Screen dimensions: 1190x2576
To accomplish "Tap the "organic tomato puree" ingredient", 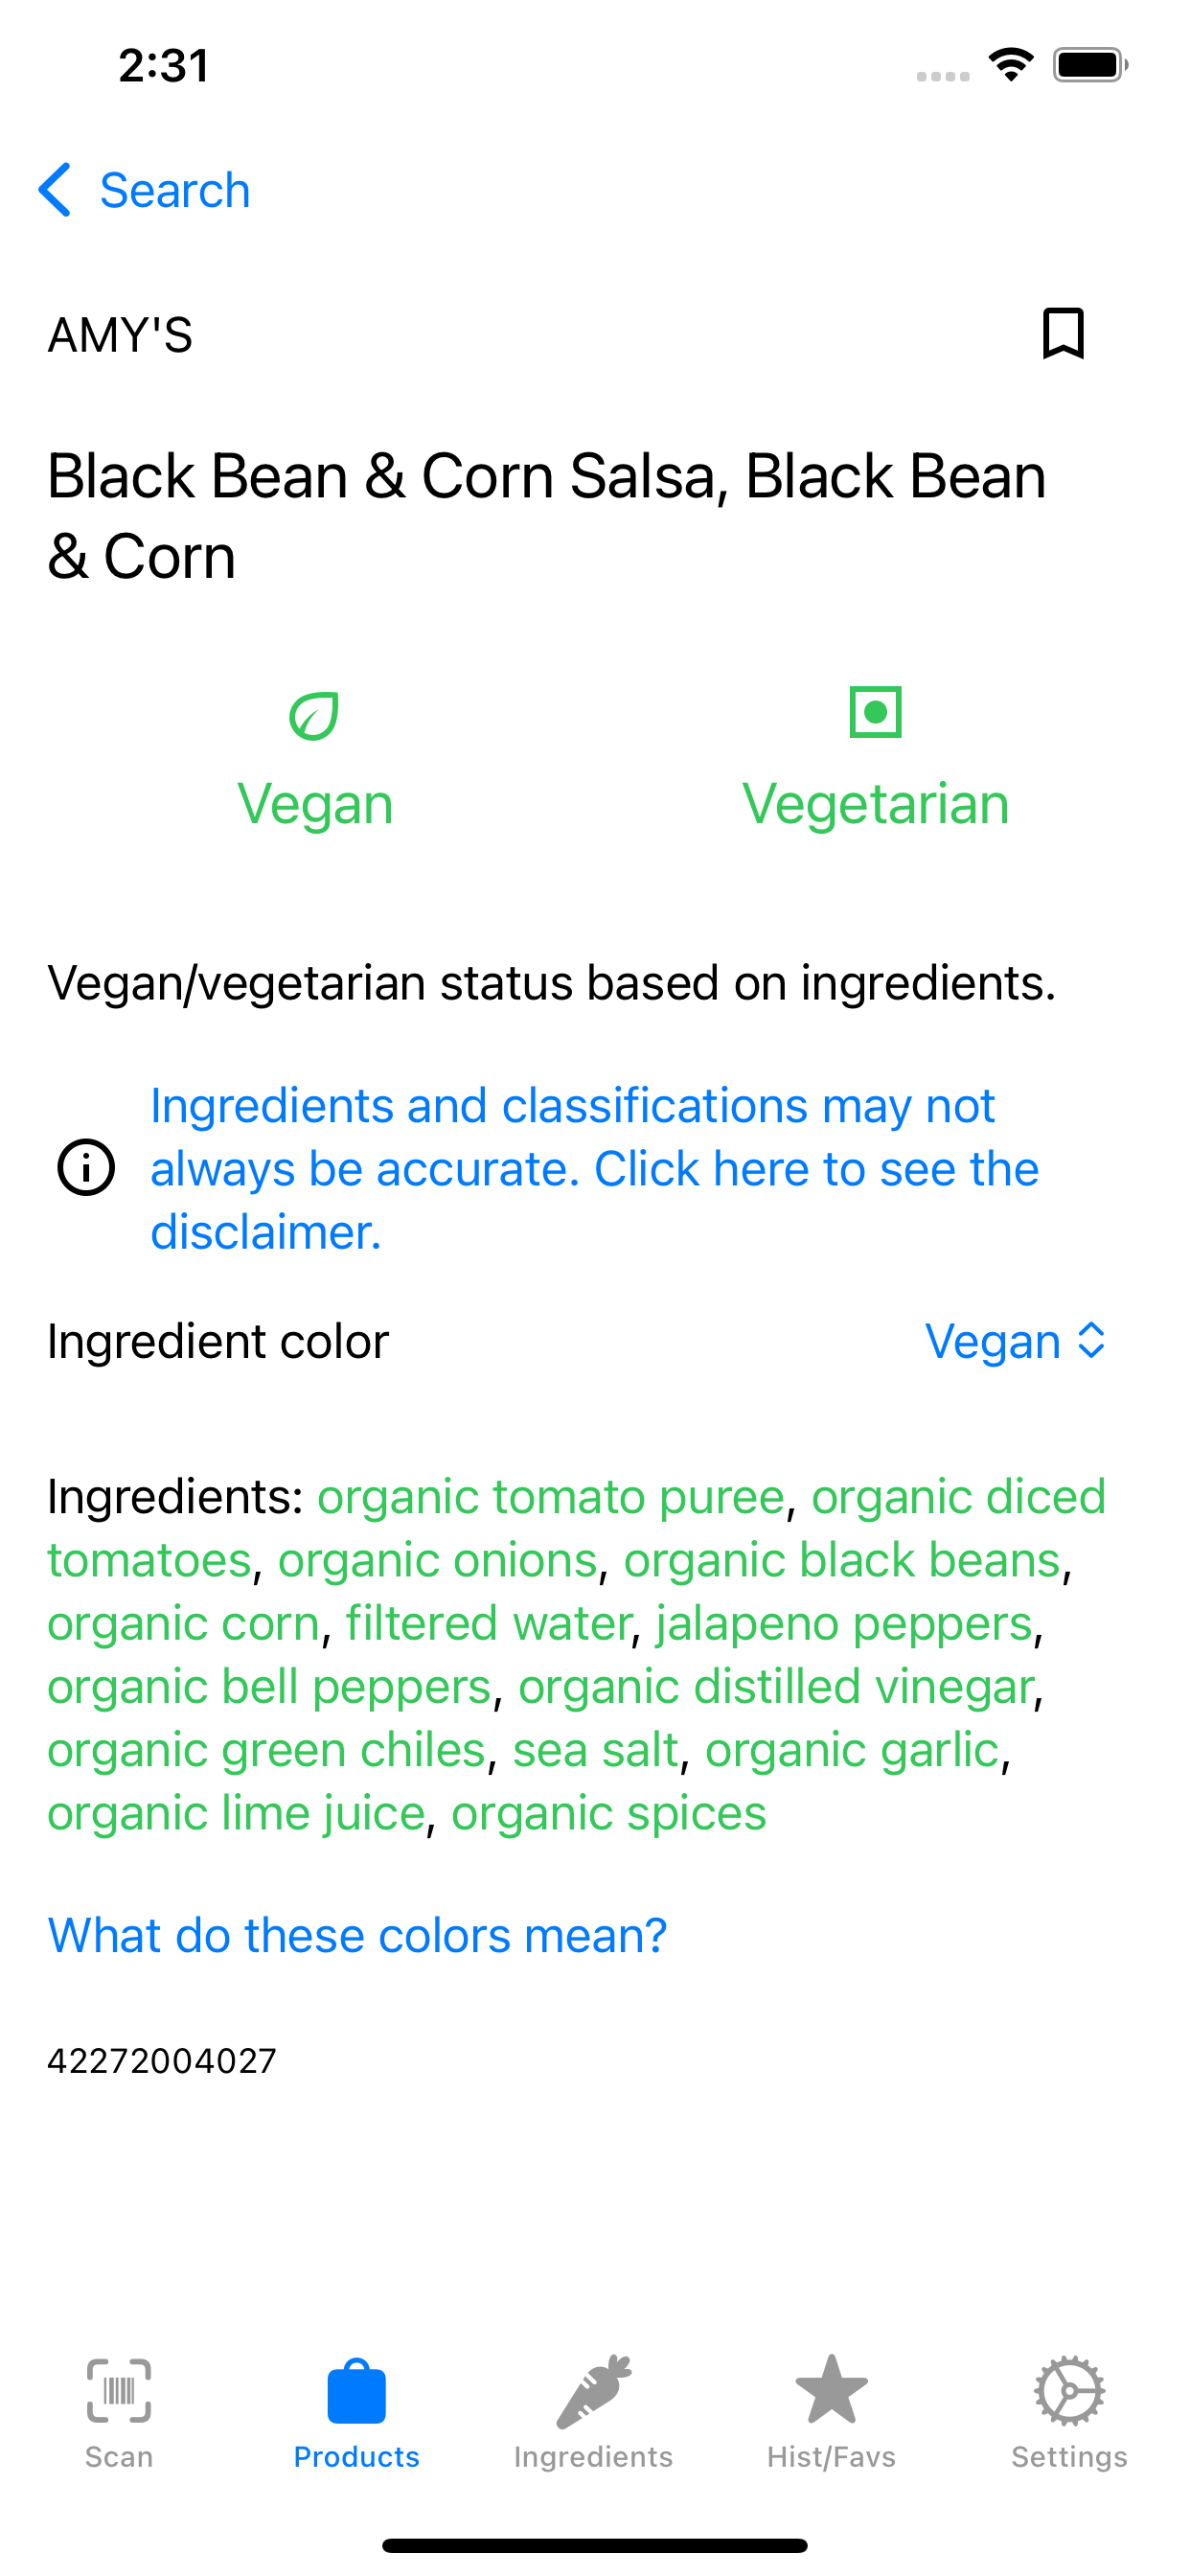I will pos(550,1497).
